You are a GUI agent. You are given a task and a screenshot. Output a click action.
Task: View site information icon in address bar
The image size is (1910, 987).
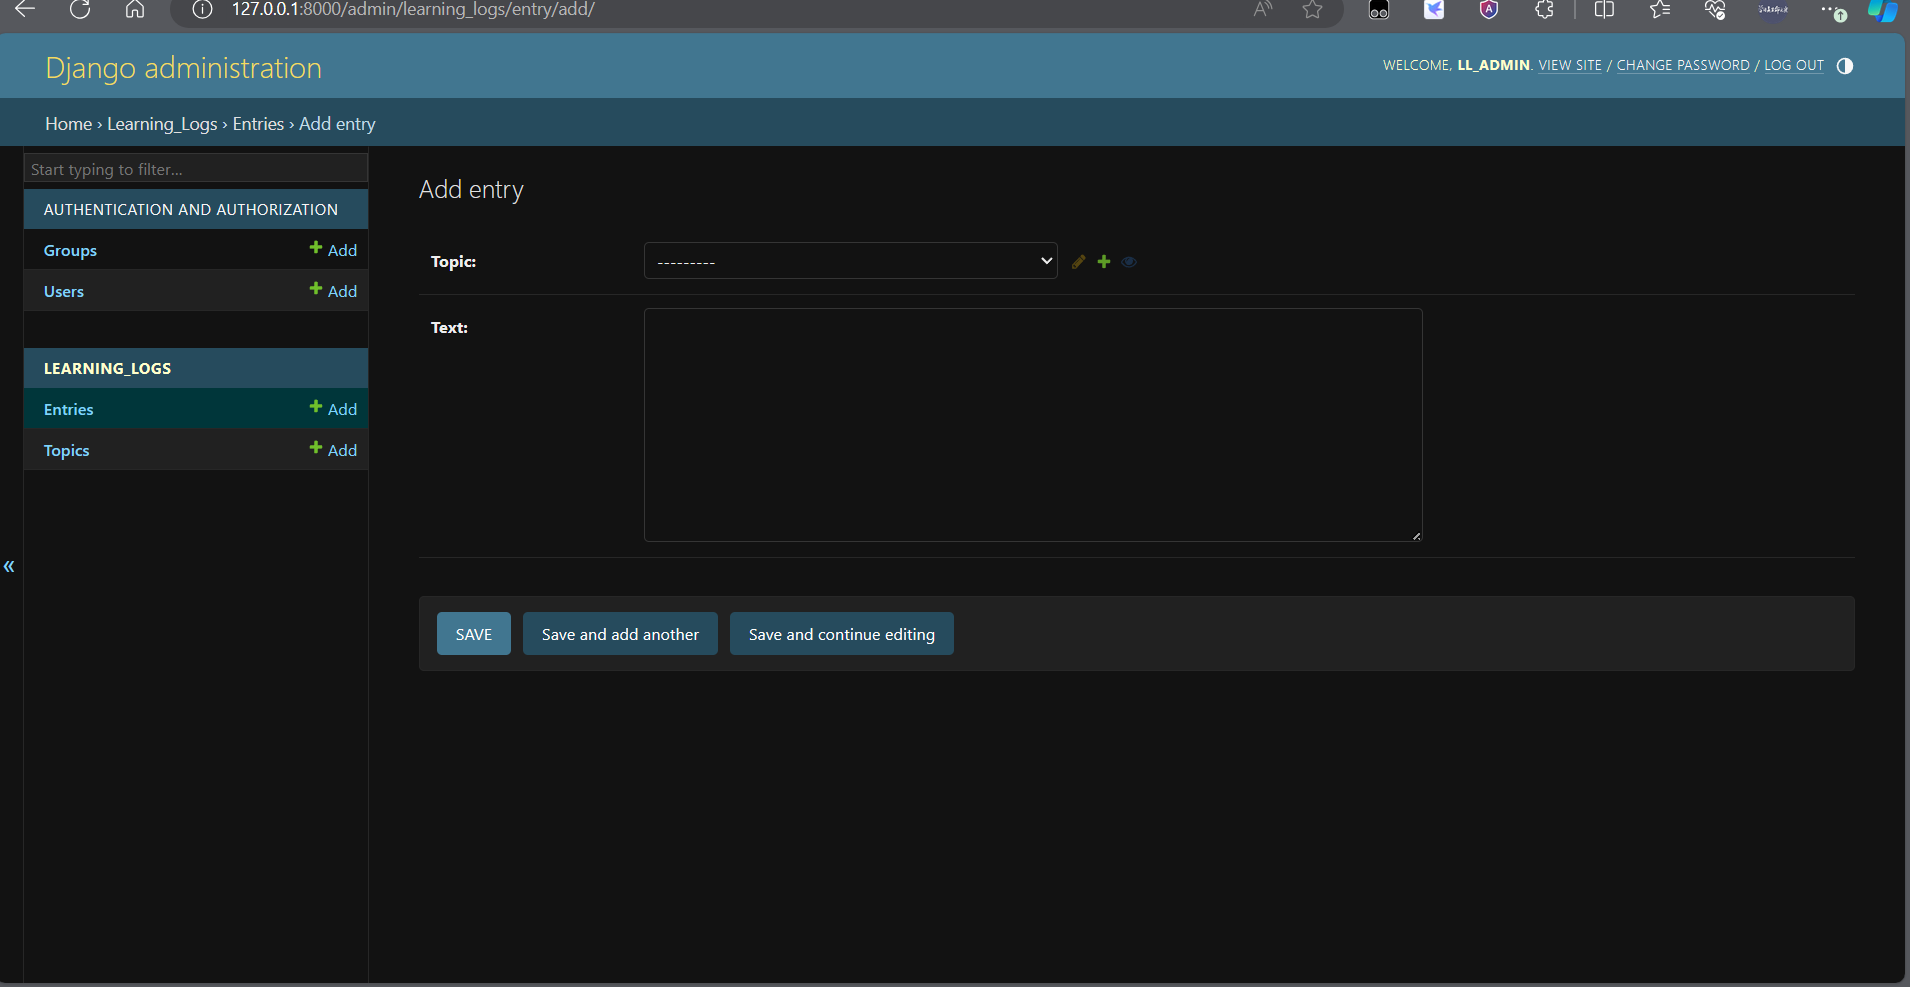tap(202, 10)
